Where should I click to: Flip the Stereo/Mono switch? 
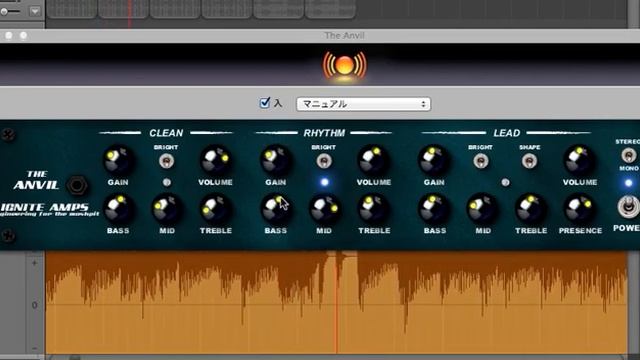pyautogui.click(x=629, y=155)
